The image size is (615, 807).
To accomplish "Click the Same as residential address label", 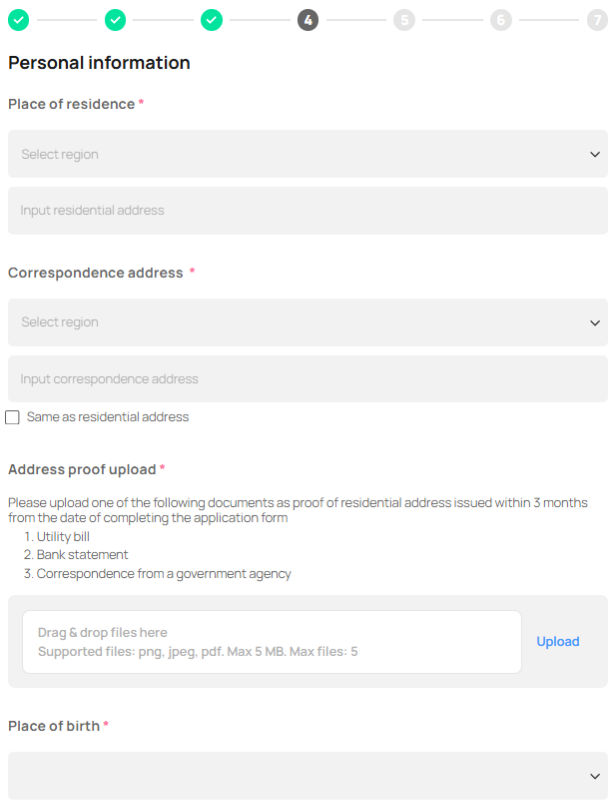I will (x=108, y=417).
